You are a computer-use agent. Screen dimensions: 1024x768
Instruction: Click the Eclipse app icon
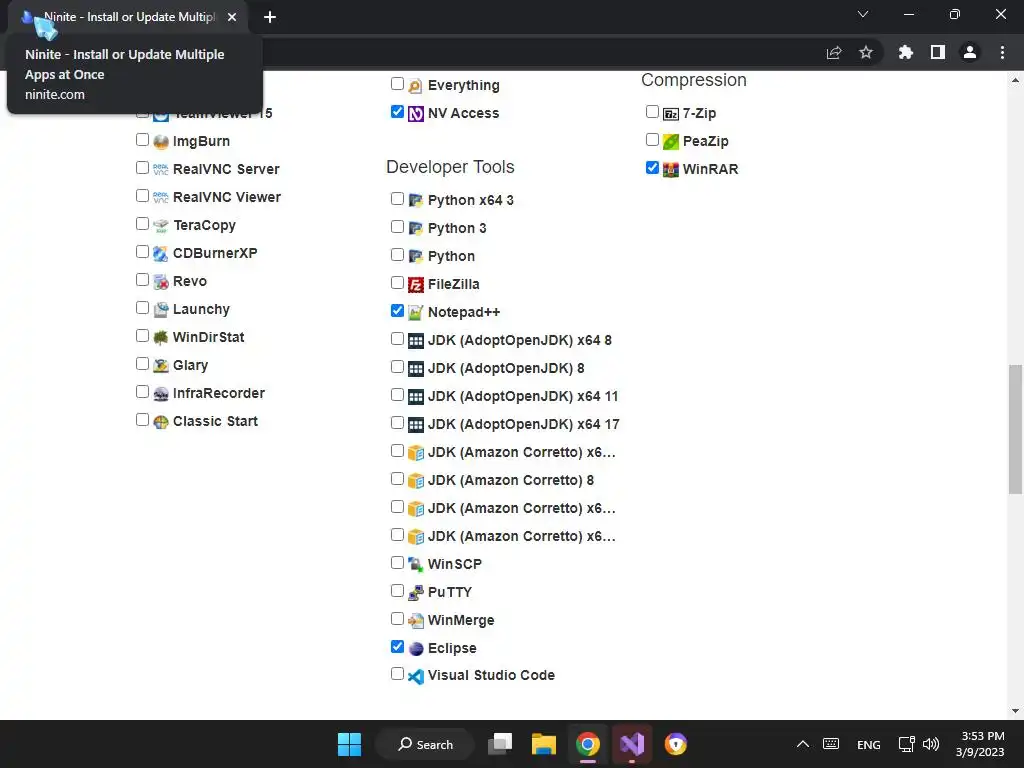(415, 648)
